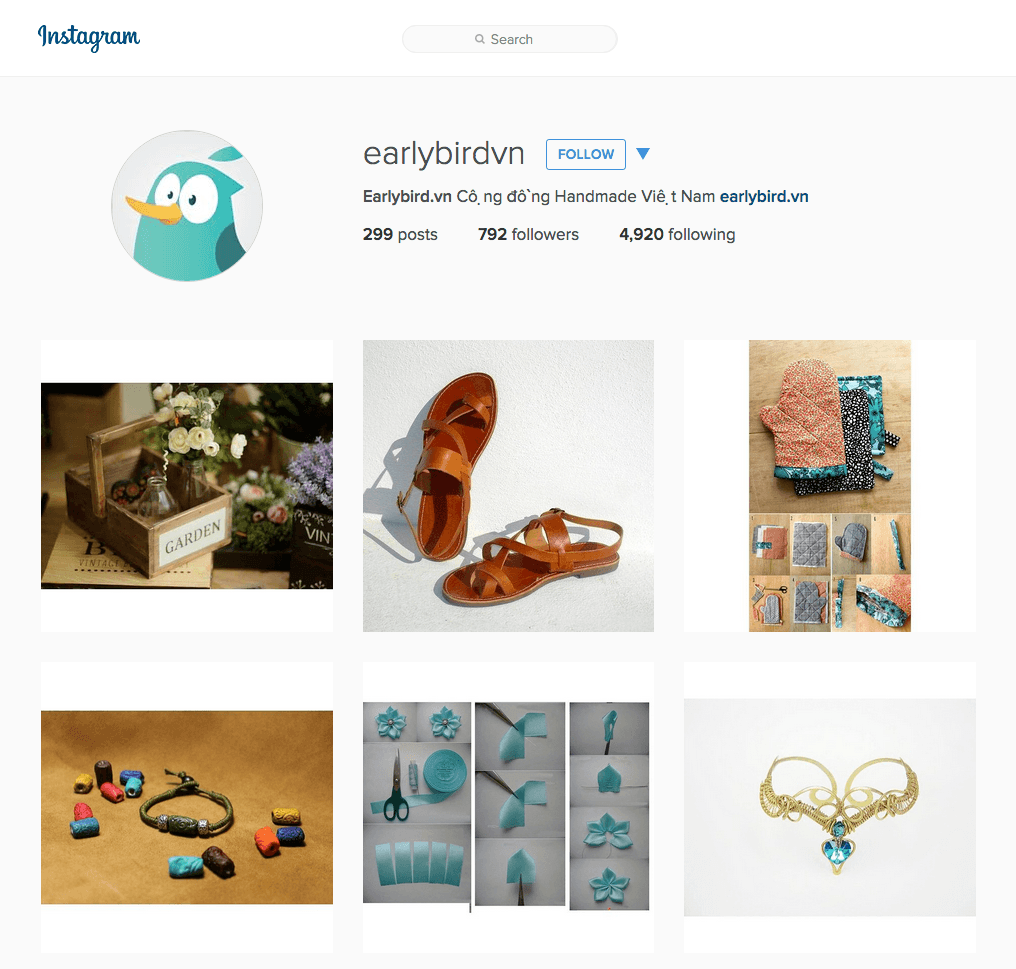Click the magnifier icon in search
Screen dimensions: 1016x969
pos(479,39)
